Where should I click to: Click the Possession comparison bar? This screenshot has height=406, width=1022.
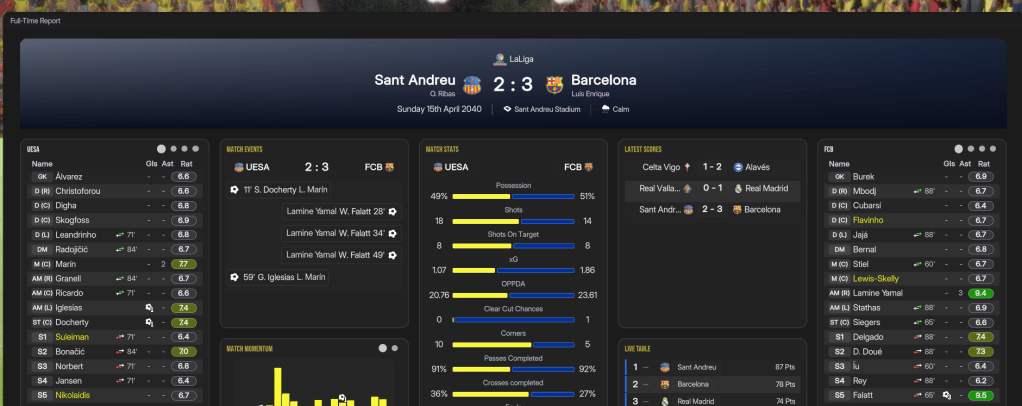tap(513, 196)
